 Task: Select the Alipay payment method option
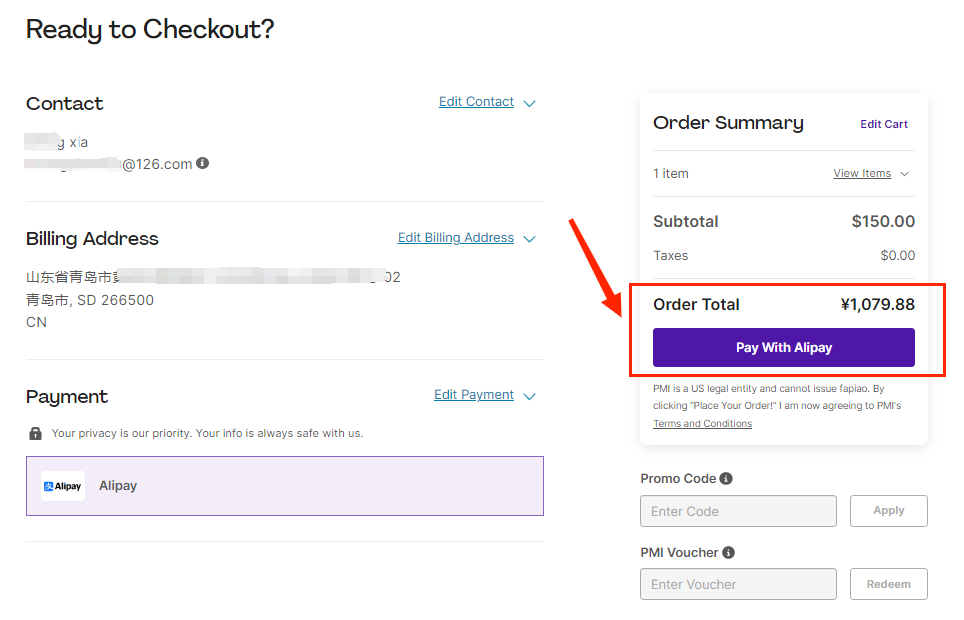pos(285,486)
